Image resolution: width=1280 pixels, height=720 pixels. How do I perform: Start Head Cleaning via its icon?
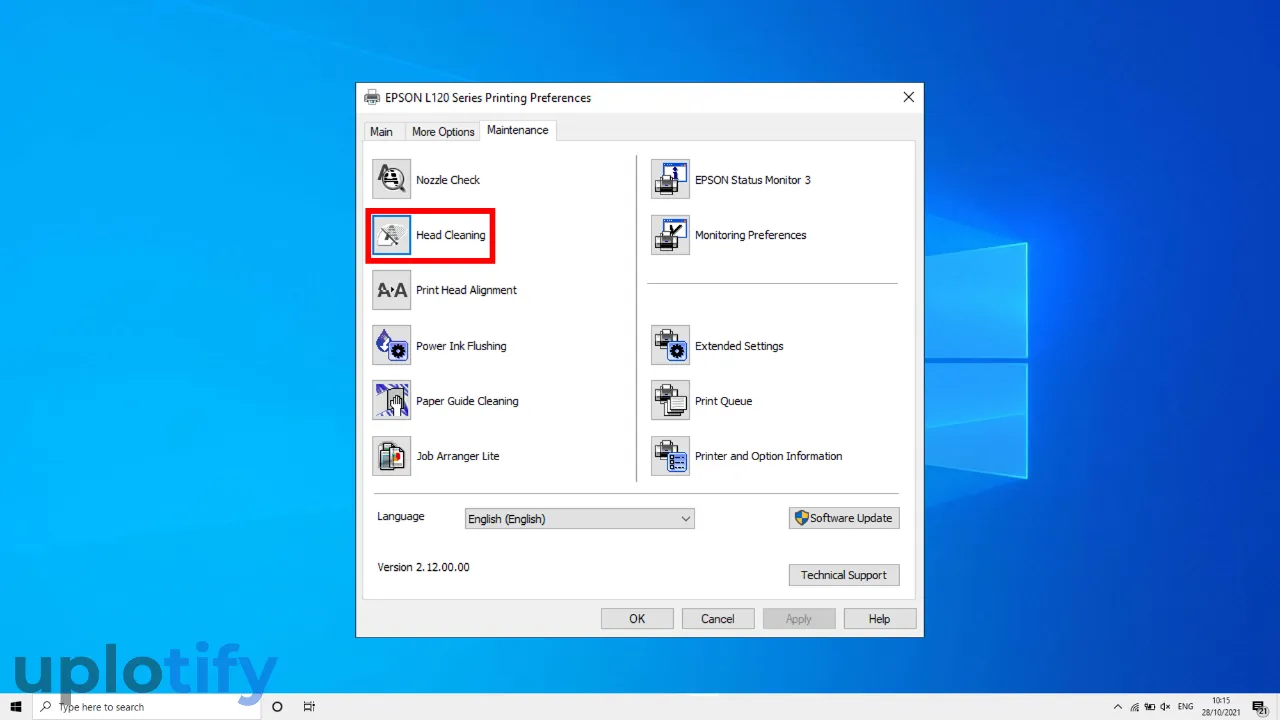391,235
